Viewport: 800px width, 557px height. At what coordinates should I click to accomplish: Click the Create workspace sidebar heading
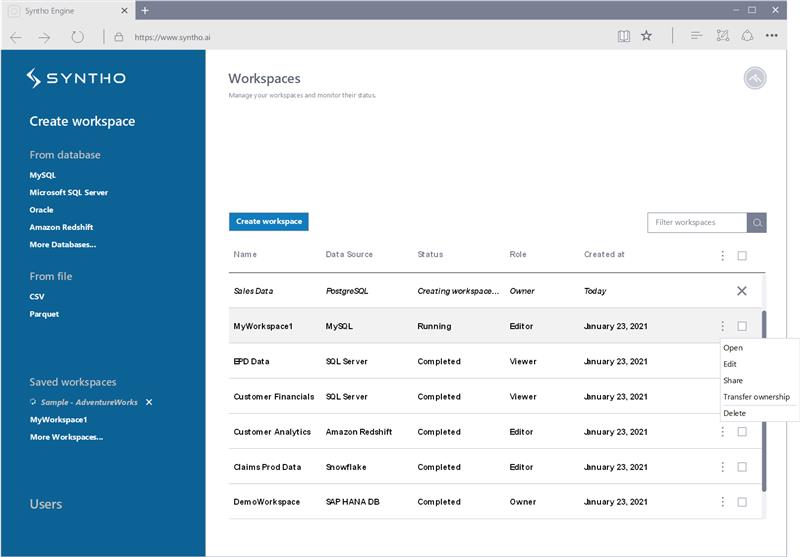82,121
